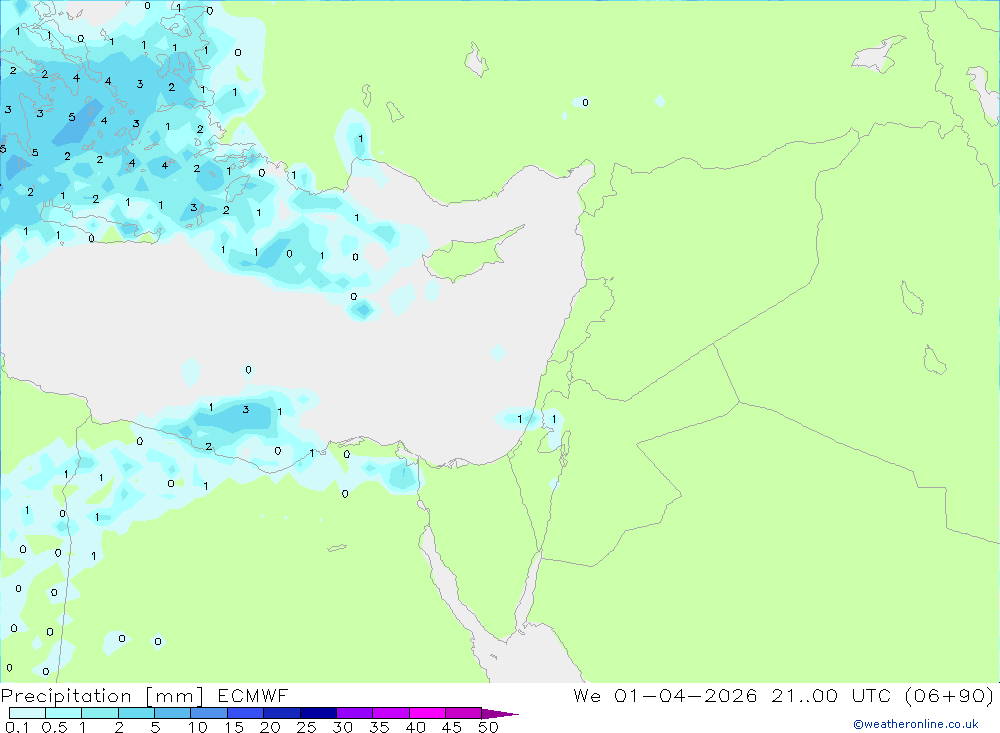Viewport: 1000px width, 733px height.
Task: Click the 0.5–1 mm legend color swatch
Action: click(x=63, y=713)
